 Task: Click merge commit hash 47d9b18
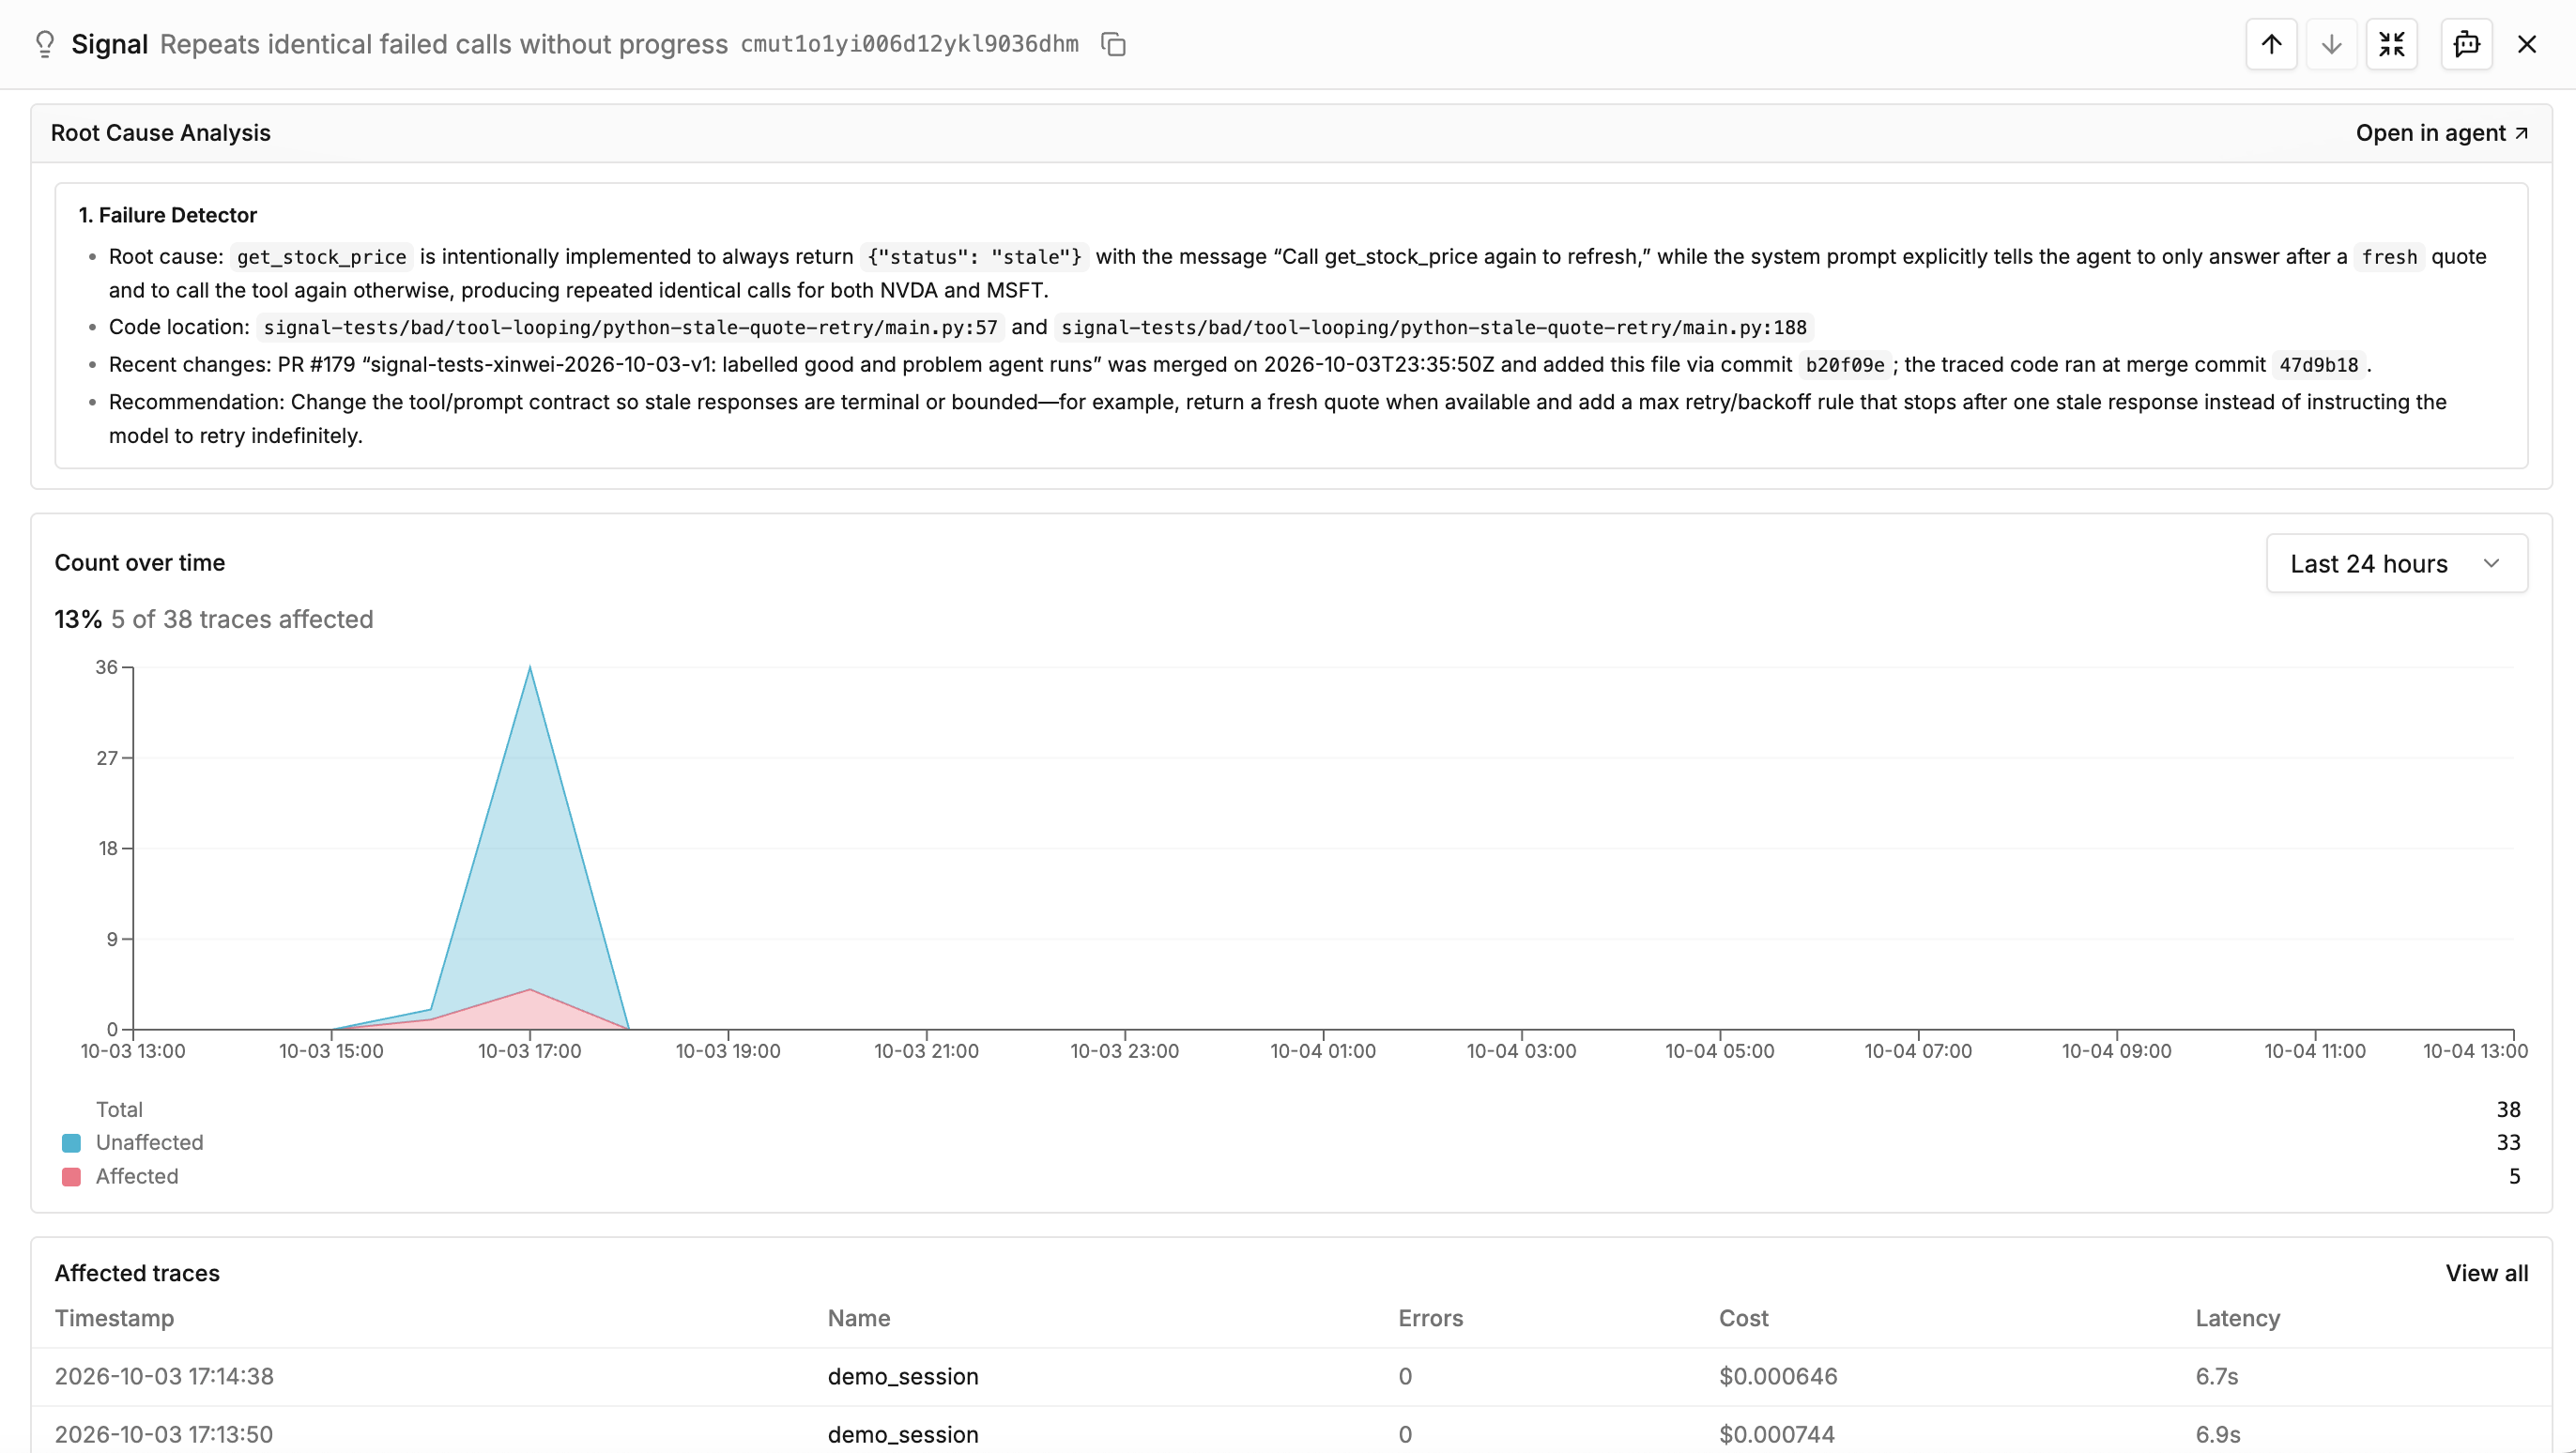click(2318, 365)
